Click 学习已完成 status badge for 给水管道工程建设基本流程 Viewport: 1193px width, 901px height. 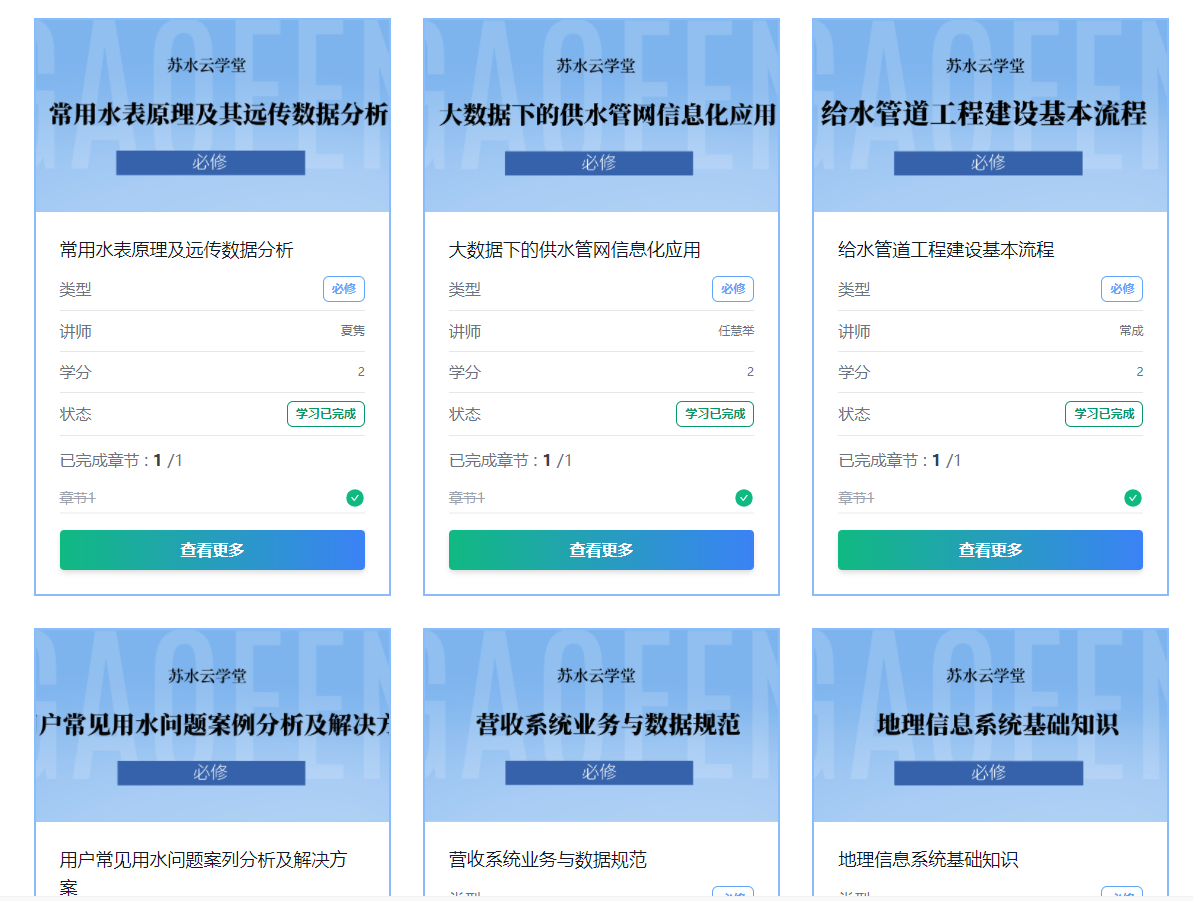pyautogui.click(x=1104, y=414)
